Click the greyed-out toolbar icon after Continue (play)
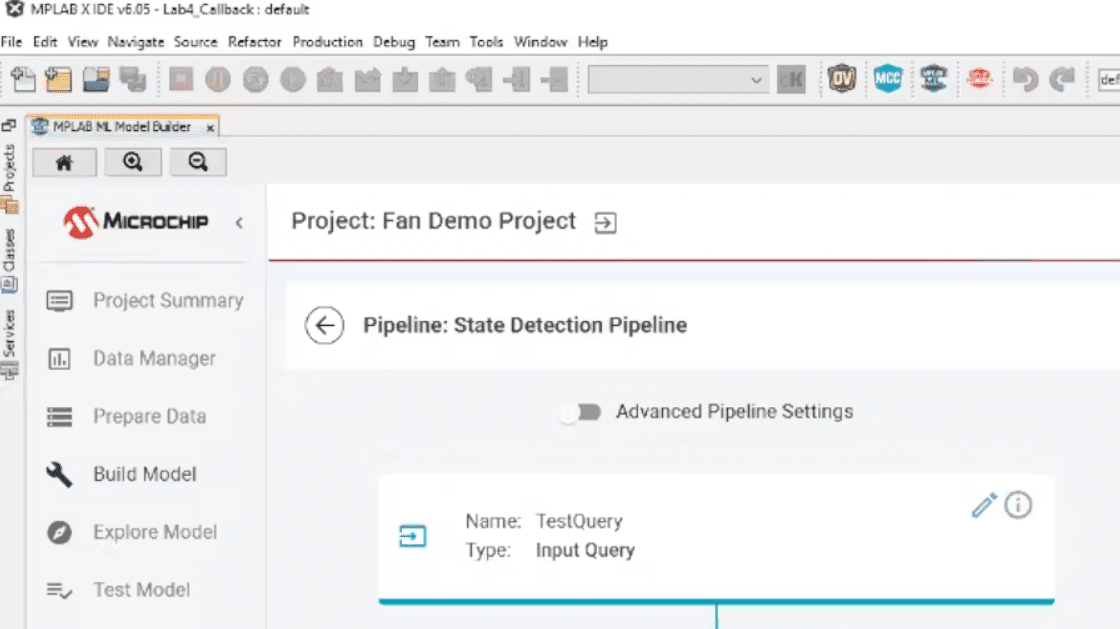This screenshot has height=629, width=1120. point(330,79)
